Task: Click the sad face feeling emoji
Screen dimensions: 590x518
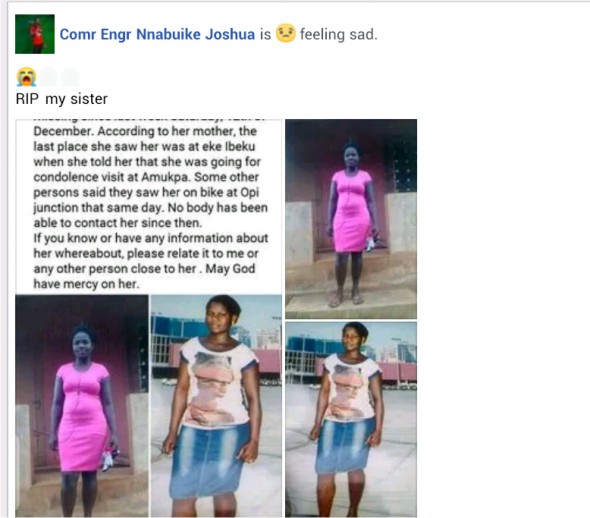Action: tap(286, 33)
